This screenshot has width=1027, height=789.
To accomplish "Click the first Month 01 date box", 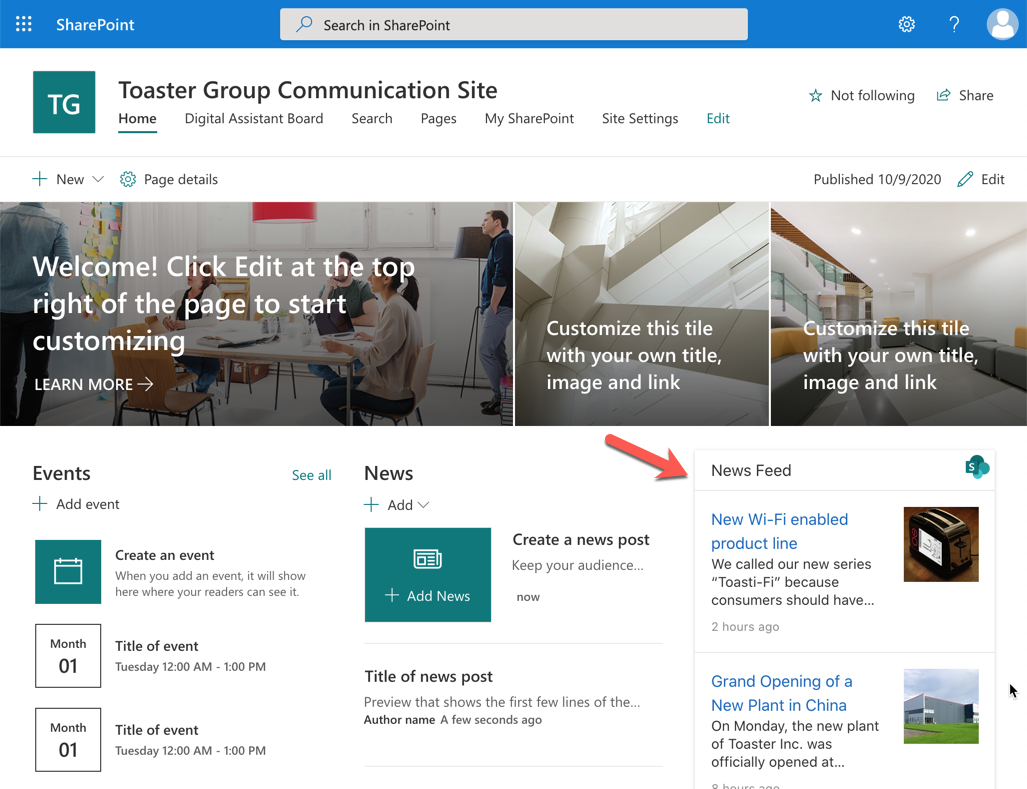I will [68, 655].
